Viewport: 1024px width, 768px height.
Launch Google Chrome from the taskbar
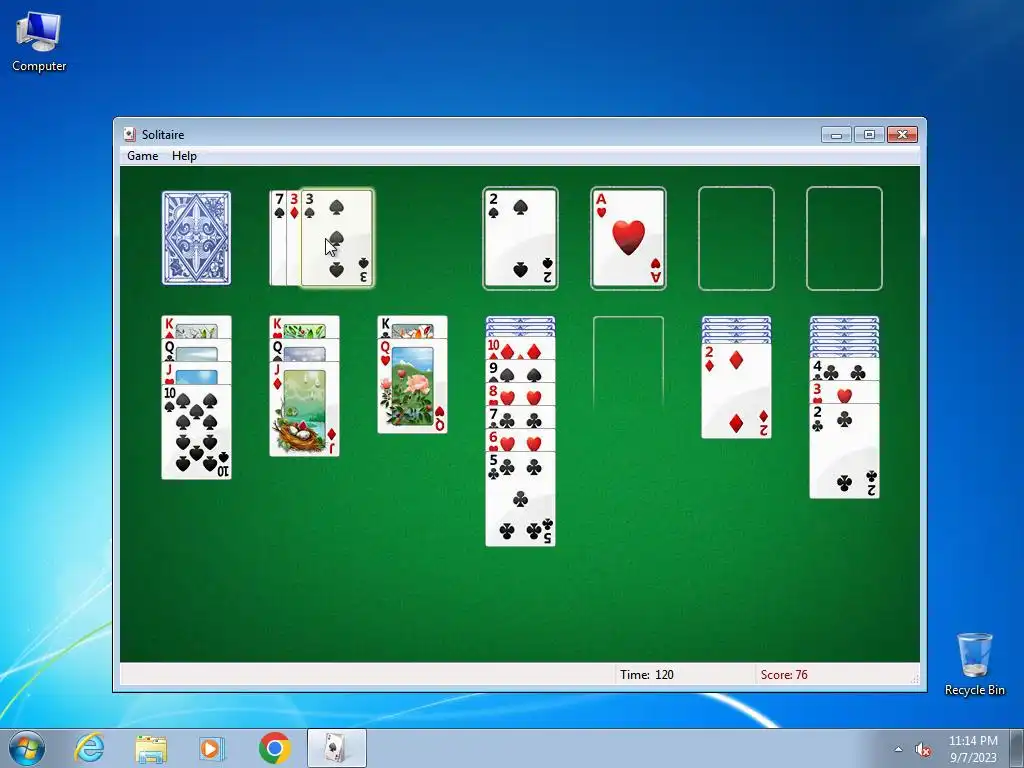tap(275, 748)
